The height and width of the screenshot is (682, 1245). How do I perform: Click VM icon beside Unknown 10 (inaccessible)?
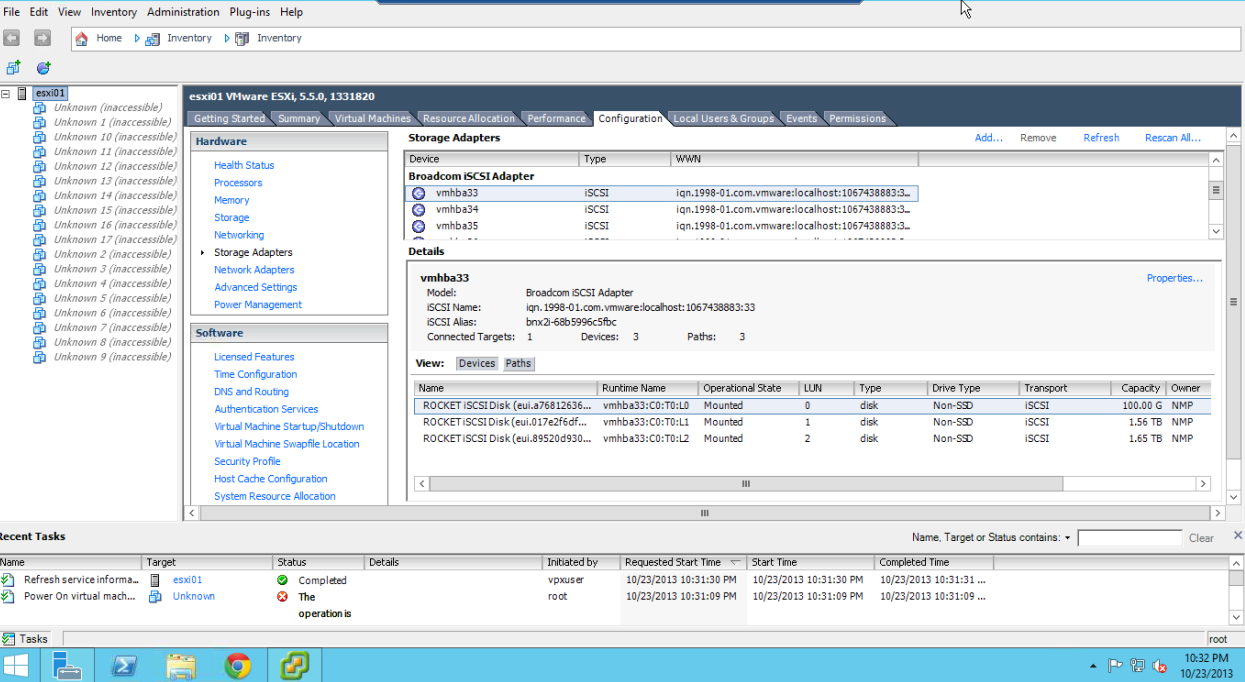pyautogui.click(x=40, y=137)
